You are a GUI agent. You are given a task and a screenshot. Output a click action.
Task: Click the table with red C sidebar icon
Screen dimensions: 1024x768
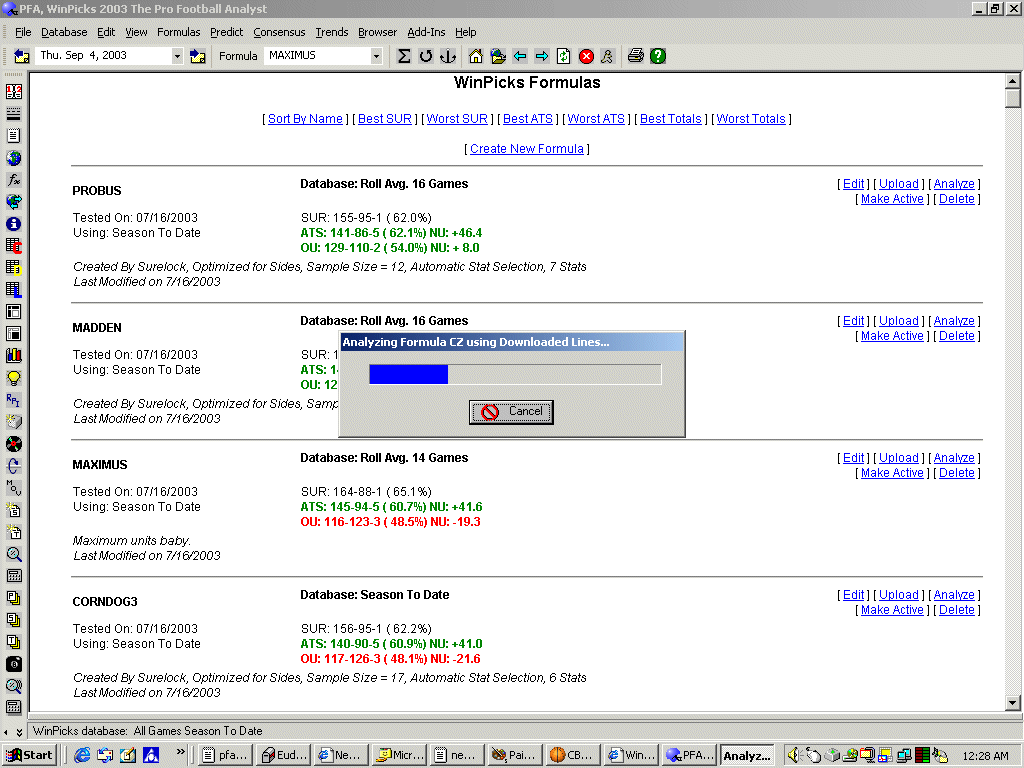coord(13,246)
